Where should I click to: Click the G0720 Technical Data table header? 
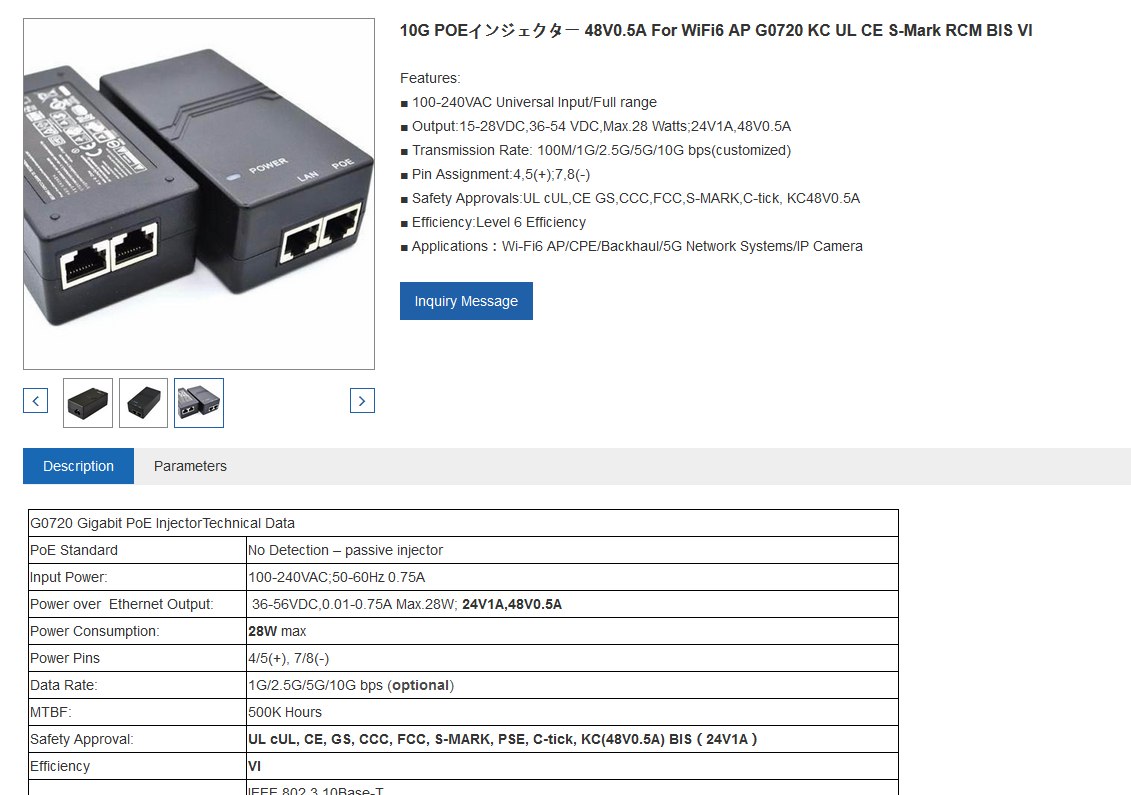463,523
